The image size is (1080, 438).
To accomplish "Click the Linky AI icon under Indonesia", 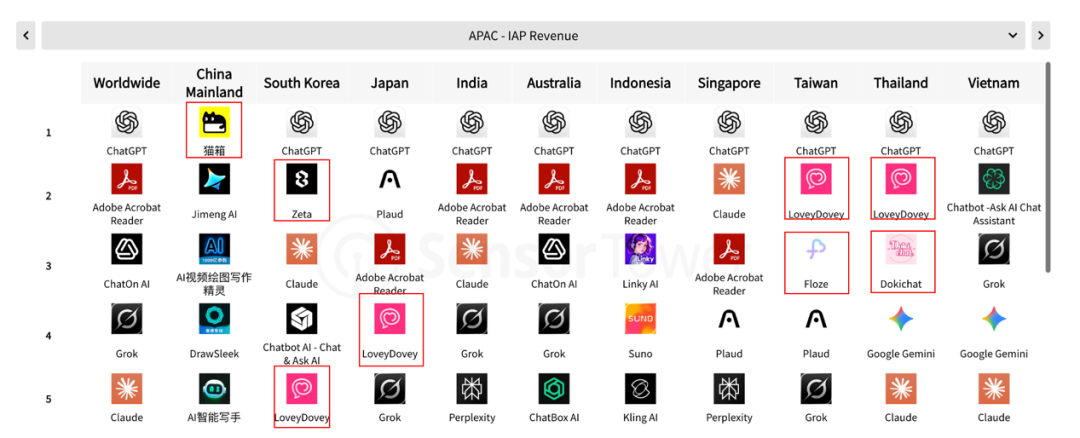I will pyautogui.click(x=640, y=249).
